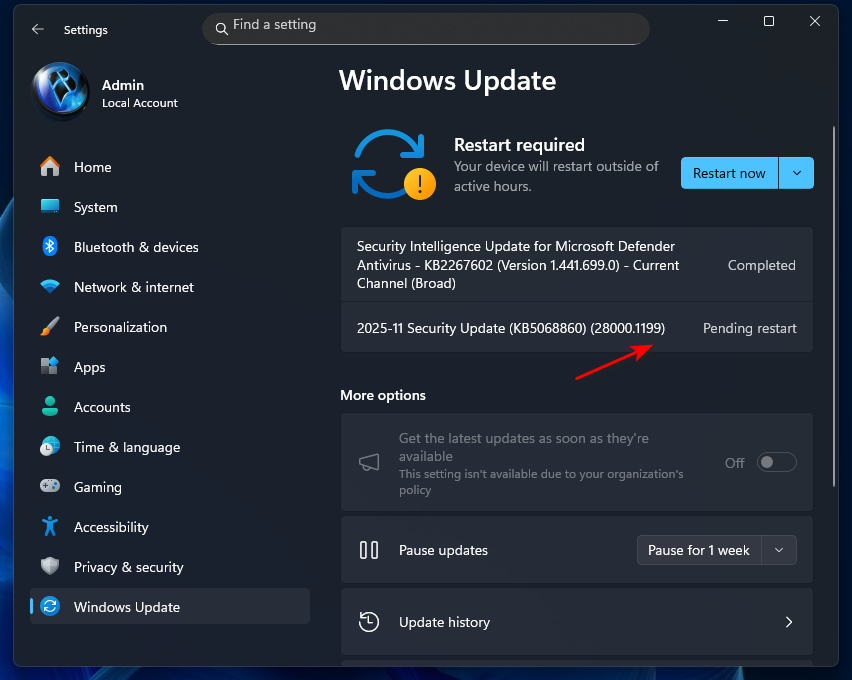This screenshot has height=680, width=852.
Task: Click the megaphone icon for latest updates
Action: (369, 463)
